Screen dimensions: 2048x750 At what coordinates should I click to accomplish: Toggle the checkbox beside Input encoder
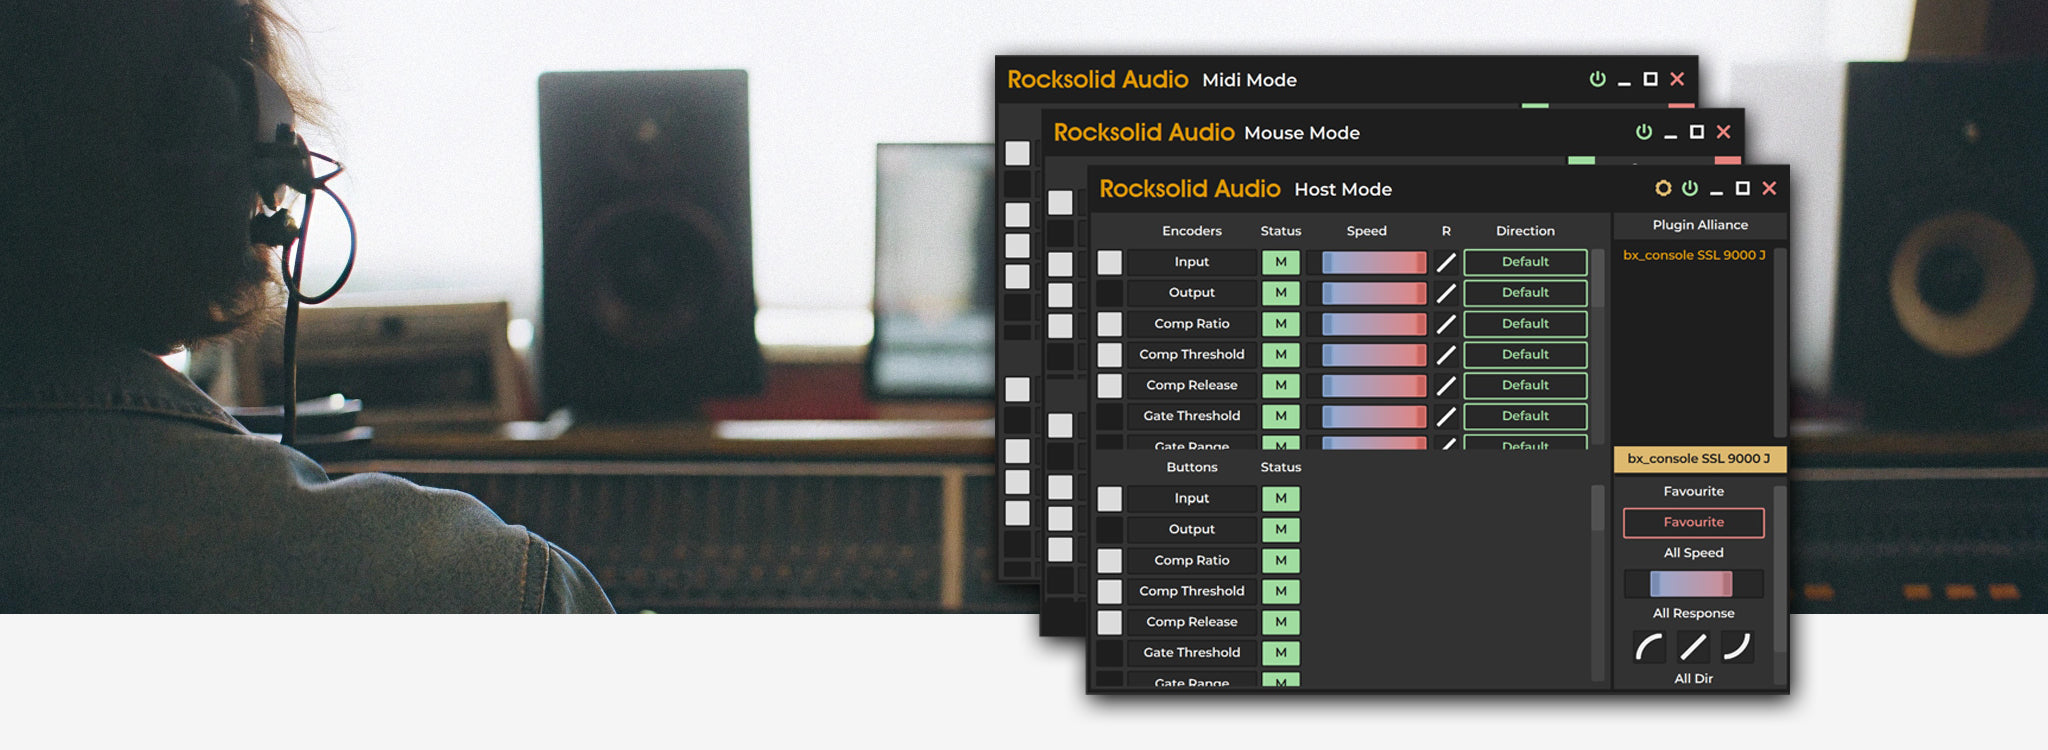[1109, 262]
